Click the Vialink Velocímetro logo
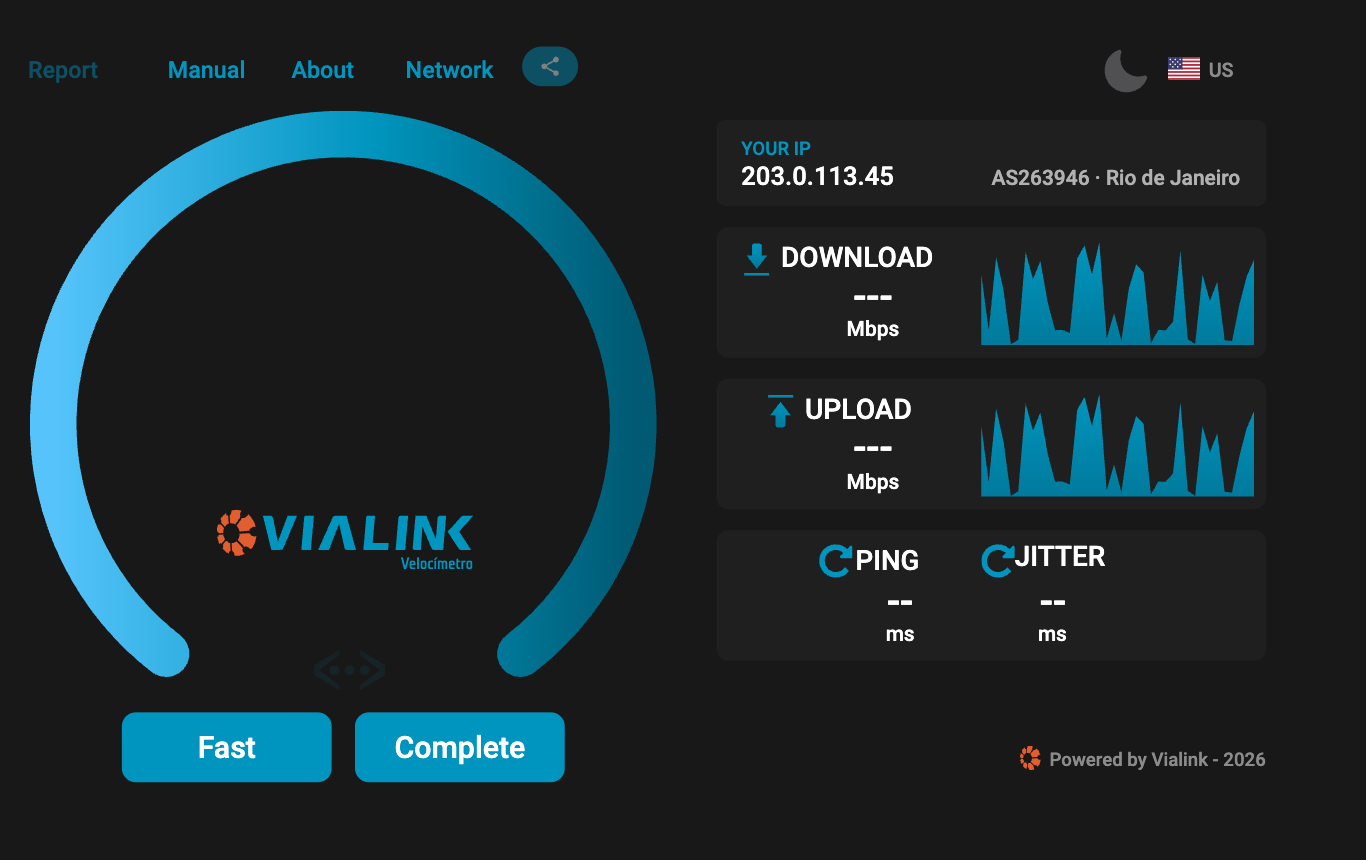Screen dimensions: 1366x860 point(345,538)
